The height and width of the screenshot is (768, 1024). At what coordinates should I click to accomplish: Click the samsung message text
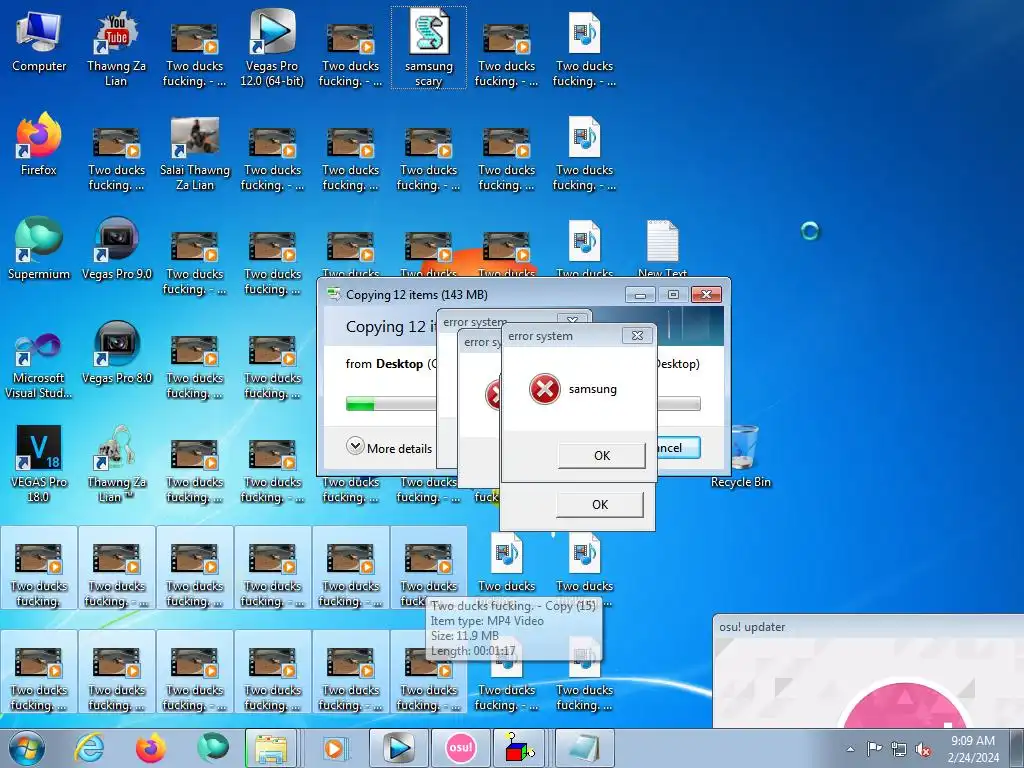coord(592,389)
